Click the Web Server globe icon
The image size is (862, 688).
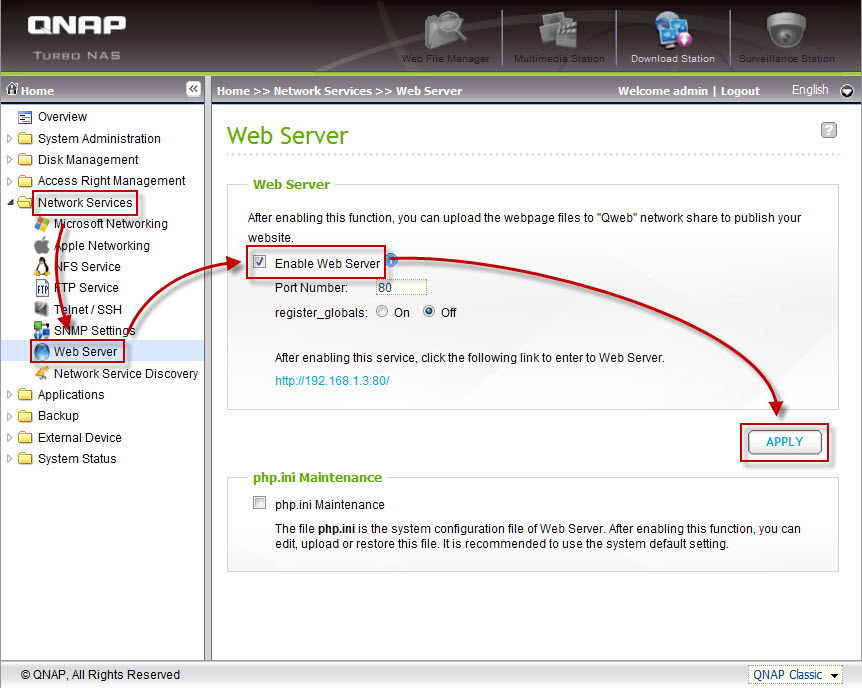(x=42, y=351)
